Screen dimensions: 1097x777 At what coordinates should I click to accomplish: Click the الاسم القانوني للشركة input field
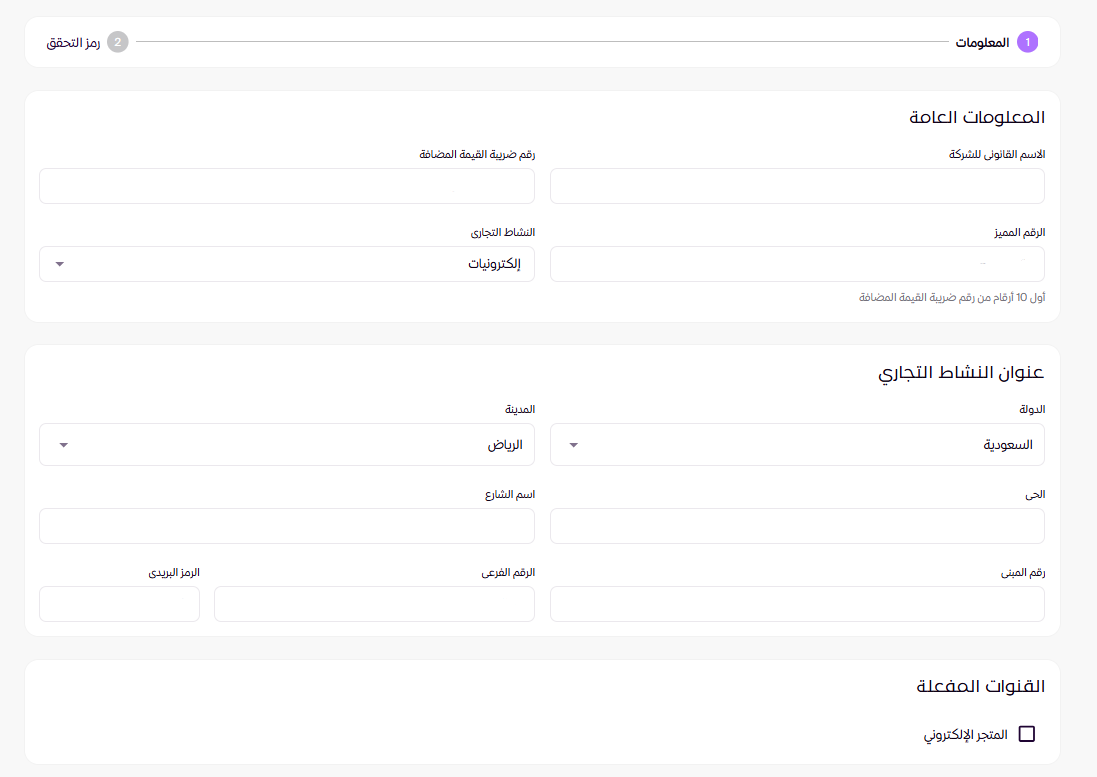click(x=797, y=186)
